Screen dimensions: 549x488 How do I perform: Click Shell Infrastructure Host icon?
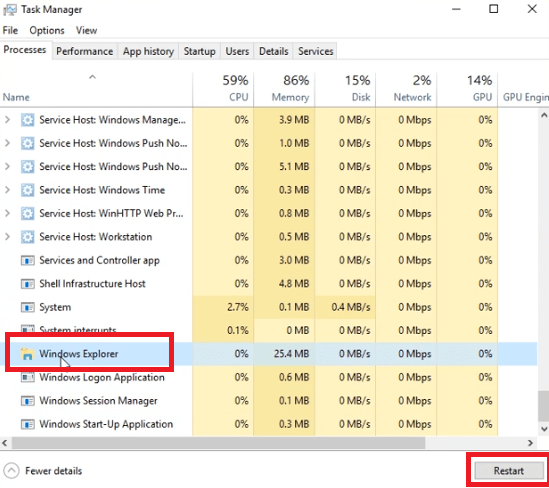[27, 284]
